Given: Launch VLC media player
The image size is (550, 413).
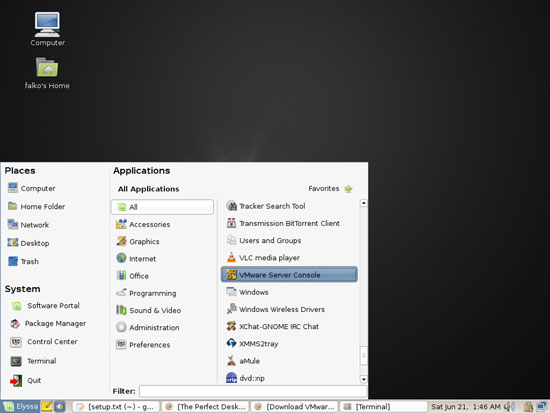Looking at the screenshot, I should pos(289,258).
